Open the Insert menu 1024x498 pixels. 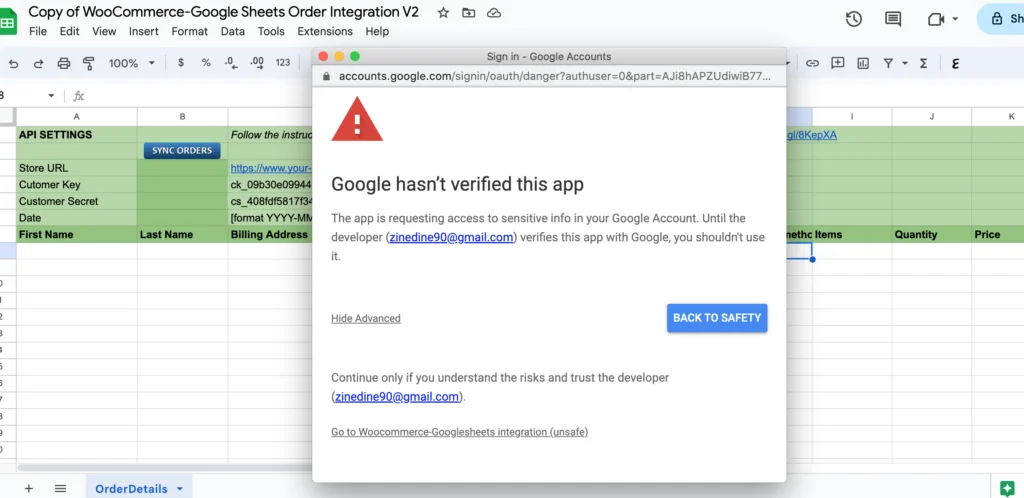[x=144, y=31]
